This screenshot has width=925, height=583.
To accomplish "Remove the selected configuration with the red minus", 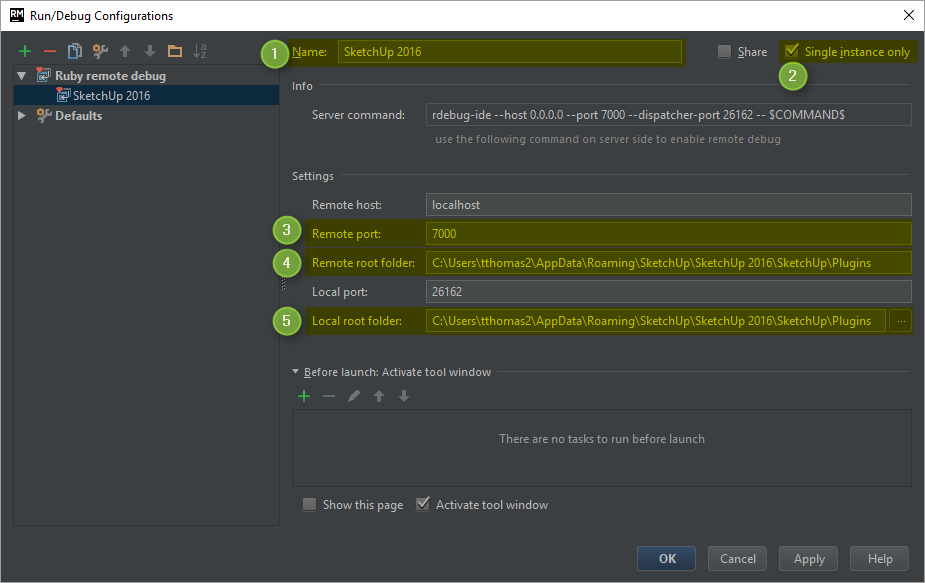I will [50, 51].
